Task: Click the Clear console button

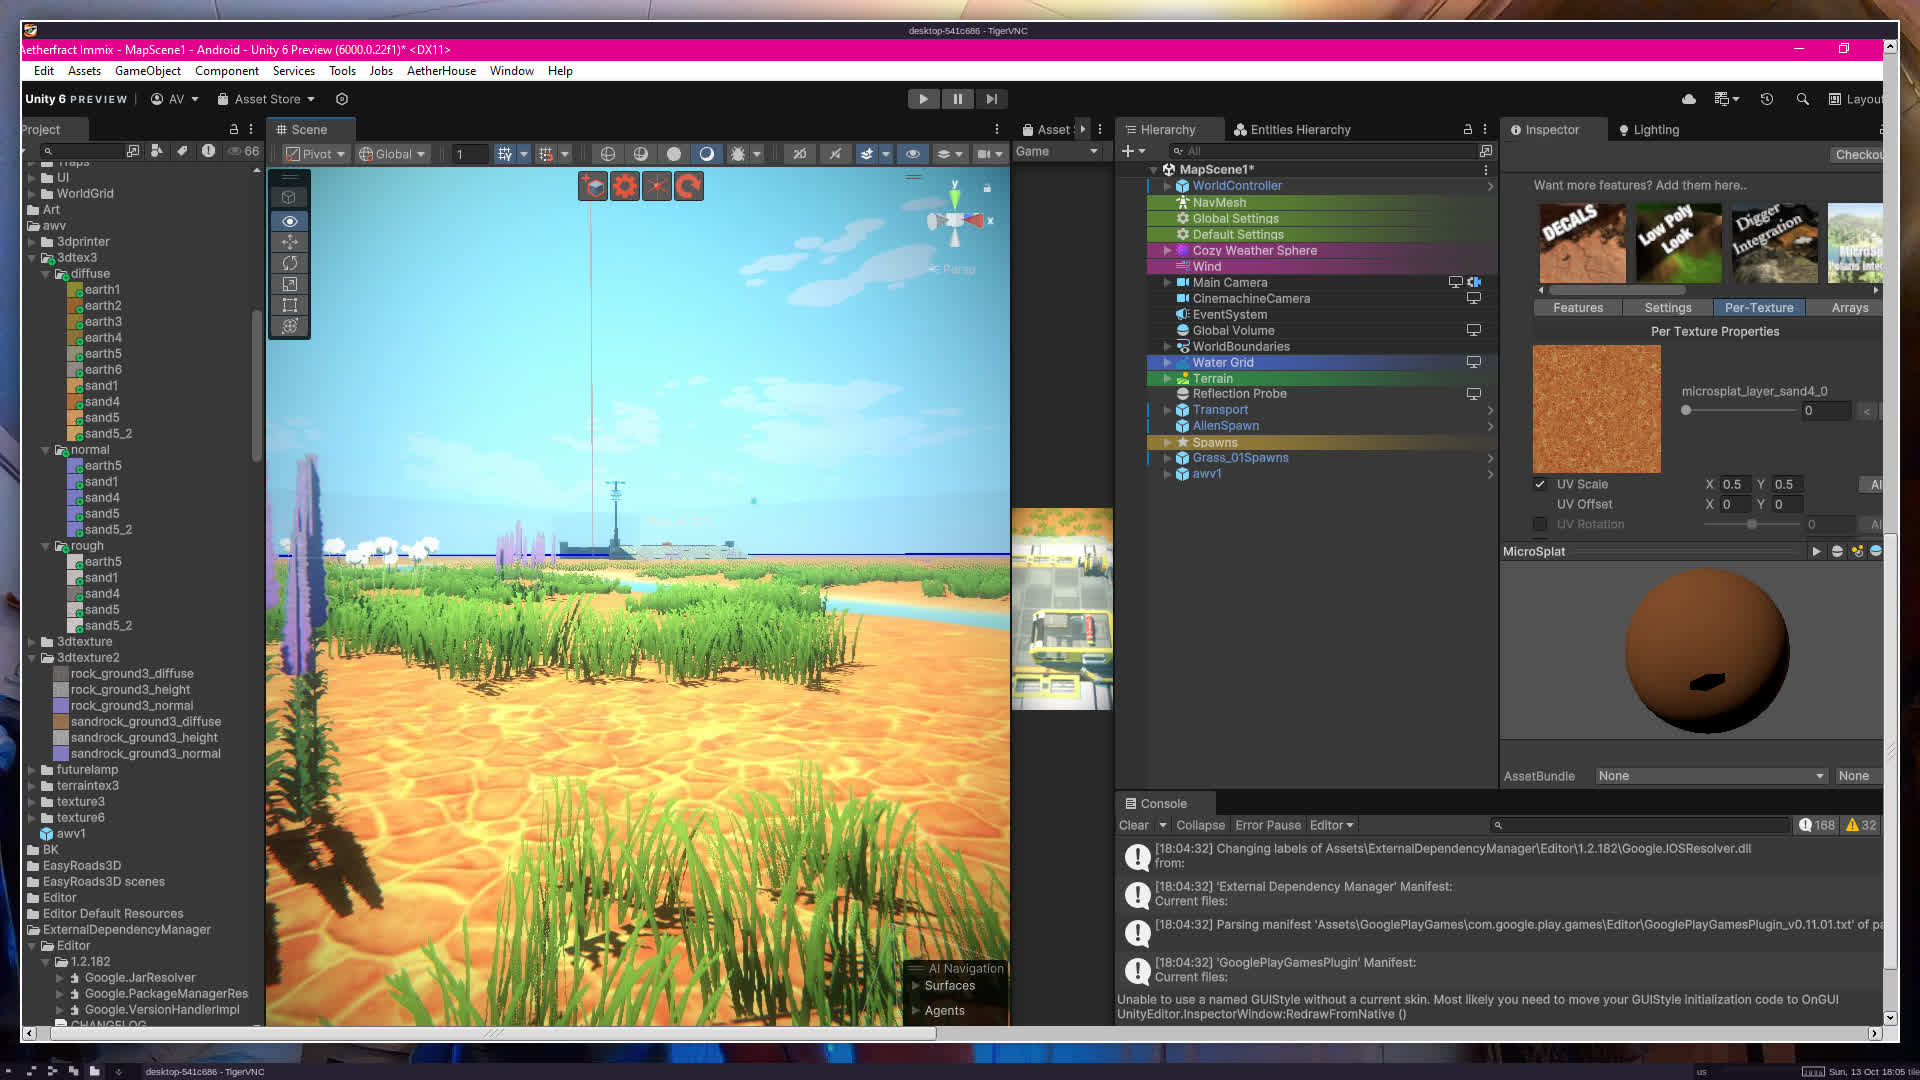Action: [x=1133, y=825]
